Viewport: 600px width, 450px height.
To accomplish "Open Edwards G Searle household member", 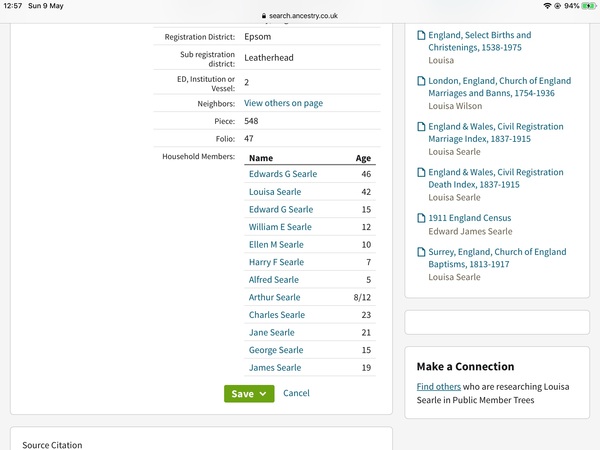I will click(283, 174).
